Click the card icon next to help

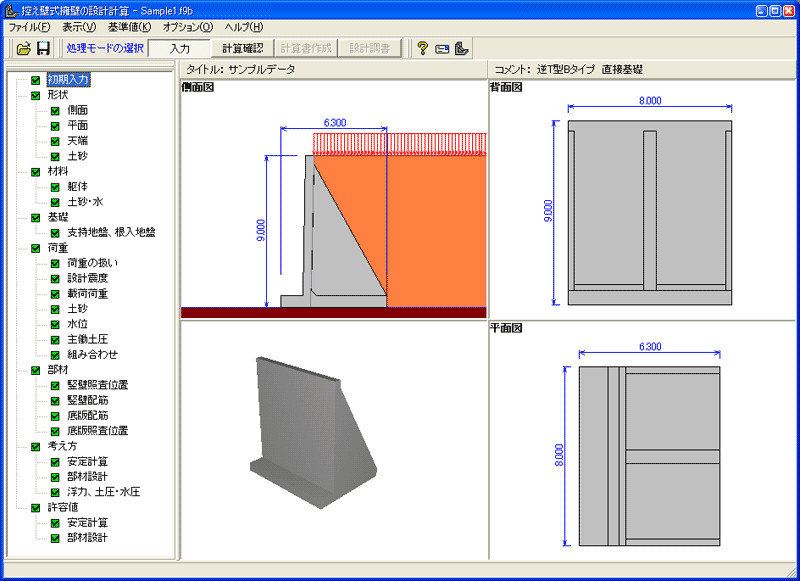(x=441, y=48)
